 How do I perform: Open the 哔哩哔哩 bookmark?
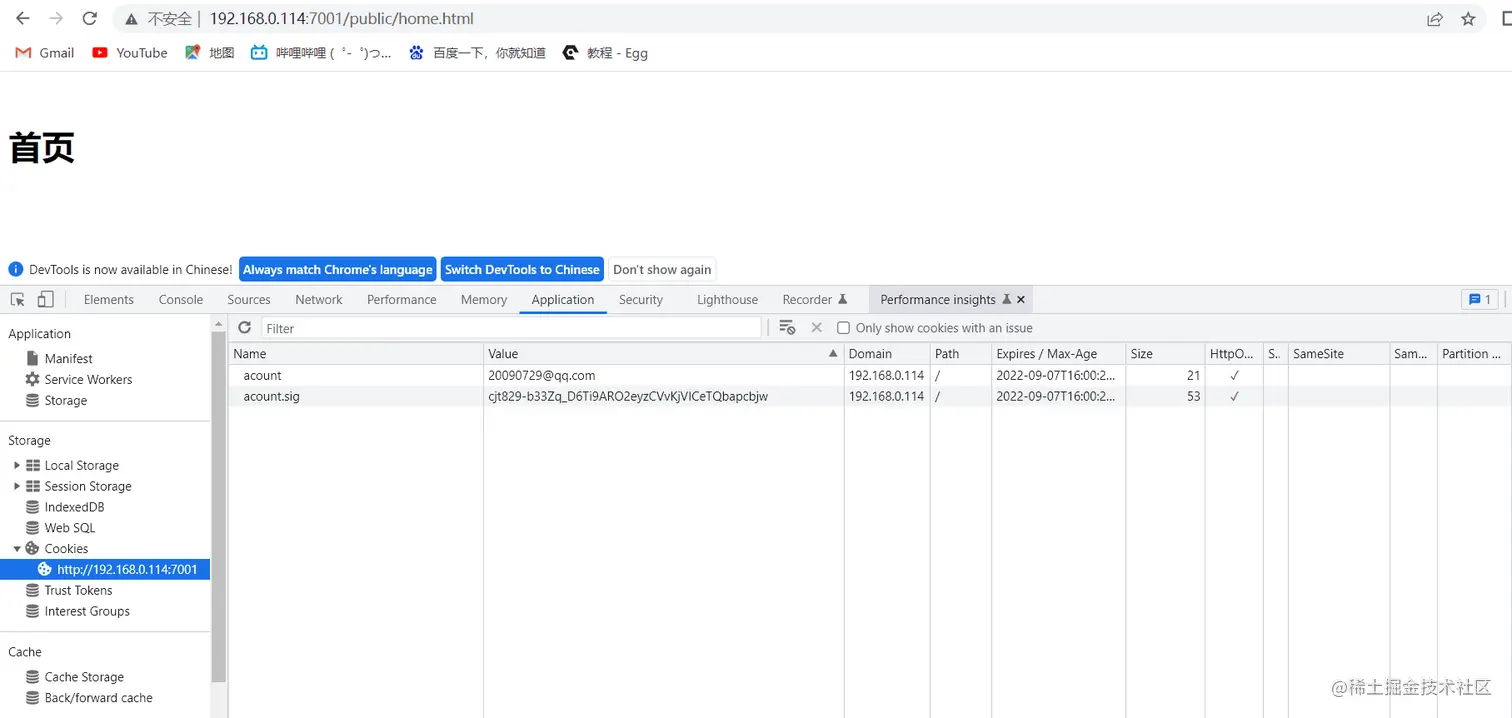[321, 53]
